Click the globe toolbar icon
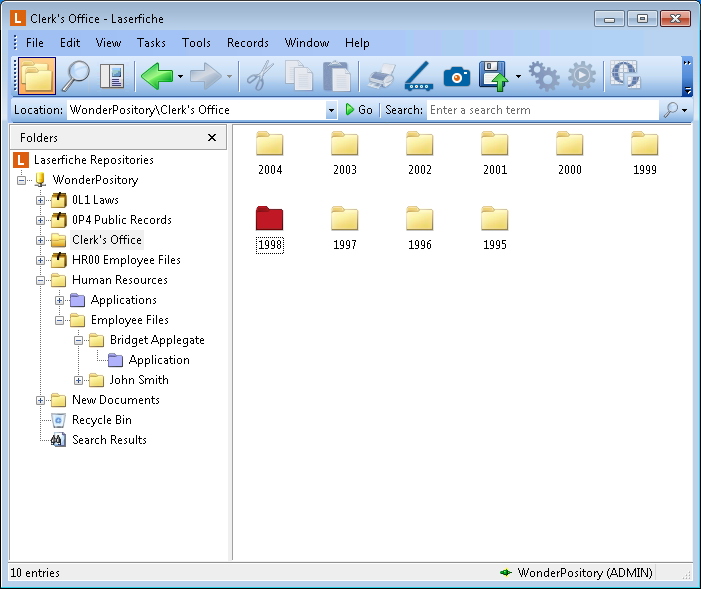Viewport: 701px width, 589px height. click(625, 75)
